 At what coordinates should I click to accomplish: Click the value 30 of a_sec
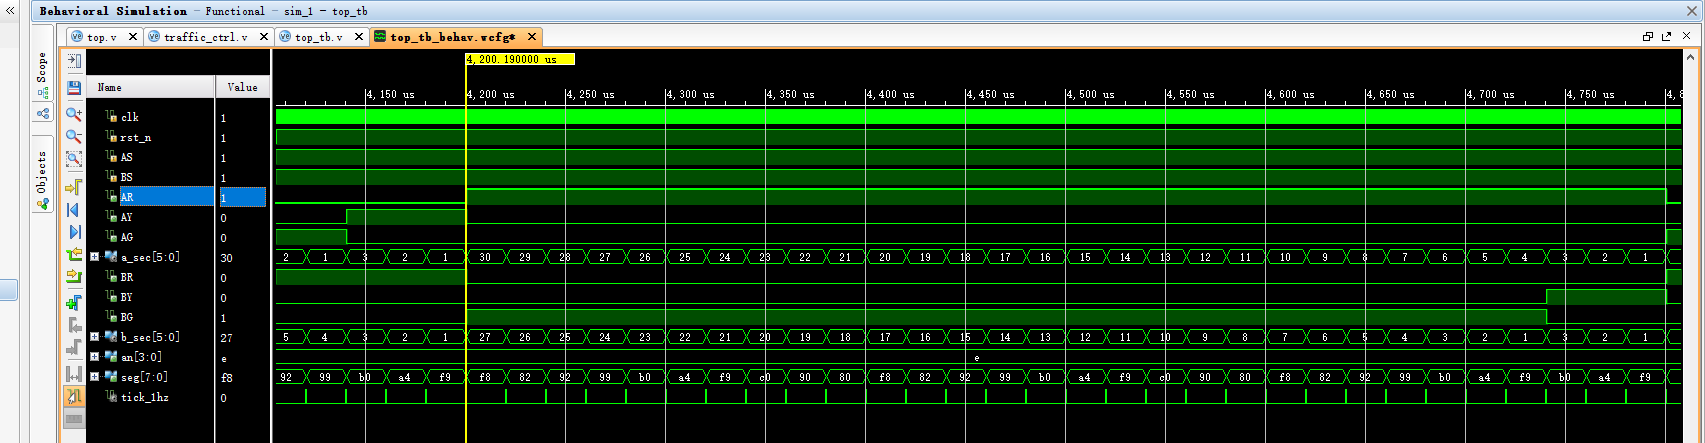[226, 257]
